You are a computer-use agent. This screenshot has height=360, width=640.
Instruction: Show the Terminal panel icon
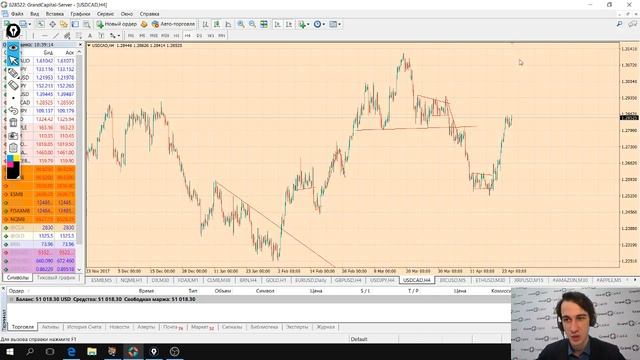[x=75, y=24]
